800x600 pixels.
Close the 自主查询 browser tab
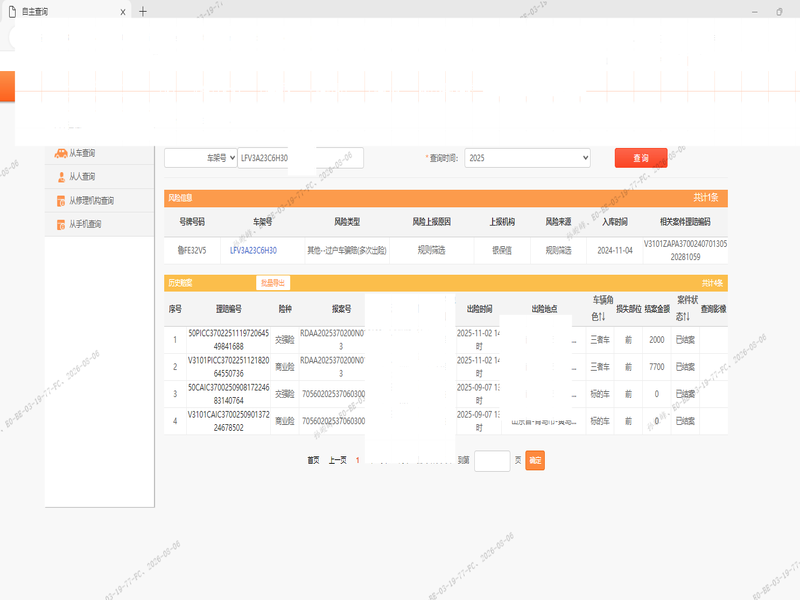point(123,12)
